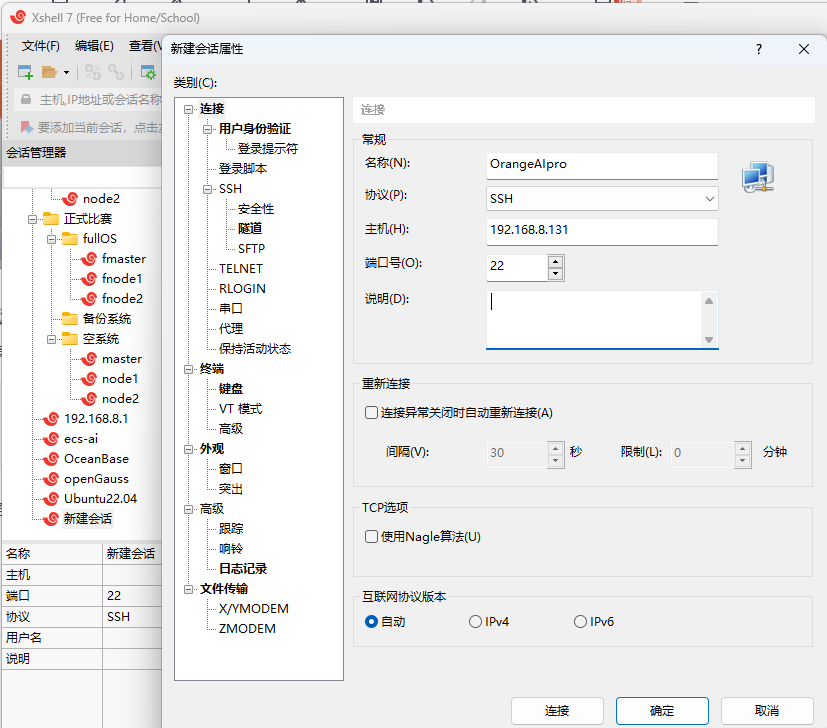This screenshot has width=827, height=728.
Task: Select the OceanBase session icon in the sidebar
Action: [50, 458]
